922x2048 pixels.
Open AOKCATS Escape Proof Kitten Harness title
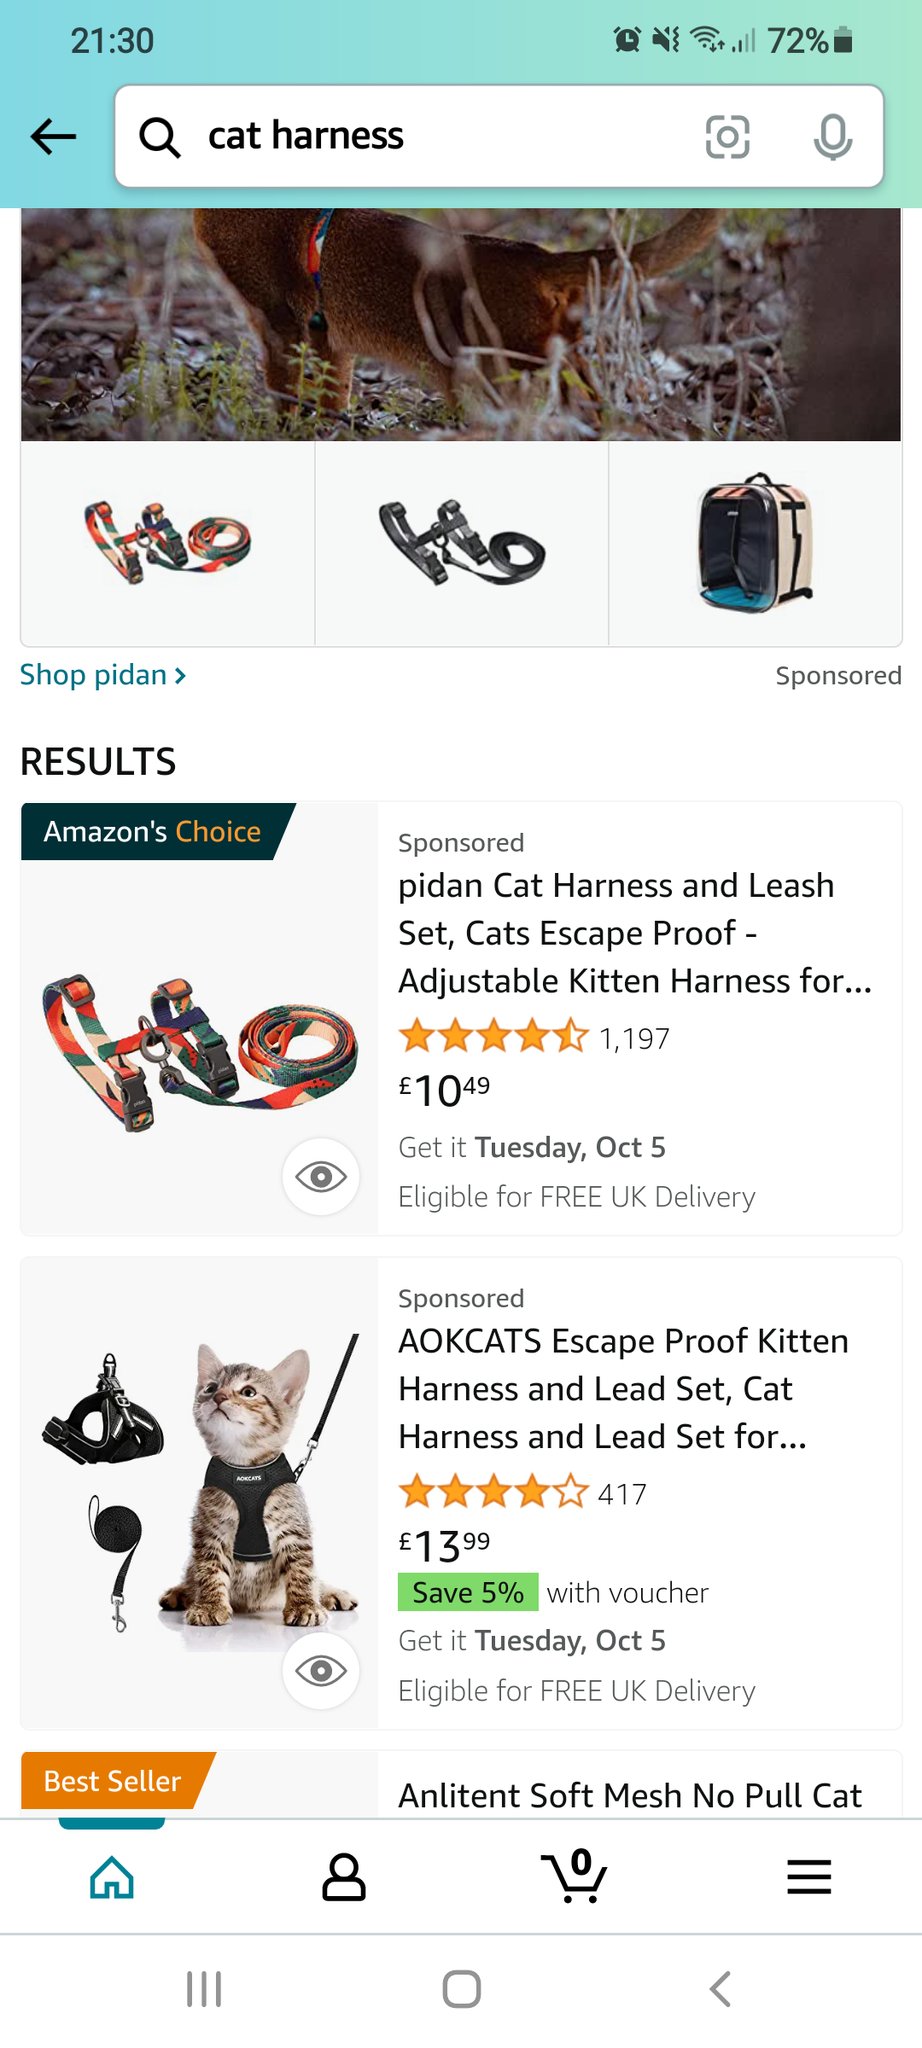click(x=622, y=1388)
